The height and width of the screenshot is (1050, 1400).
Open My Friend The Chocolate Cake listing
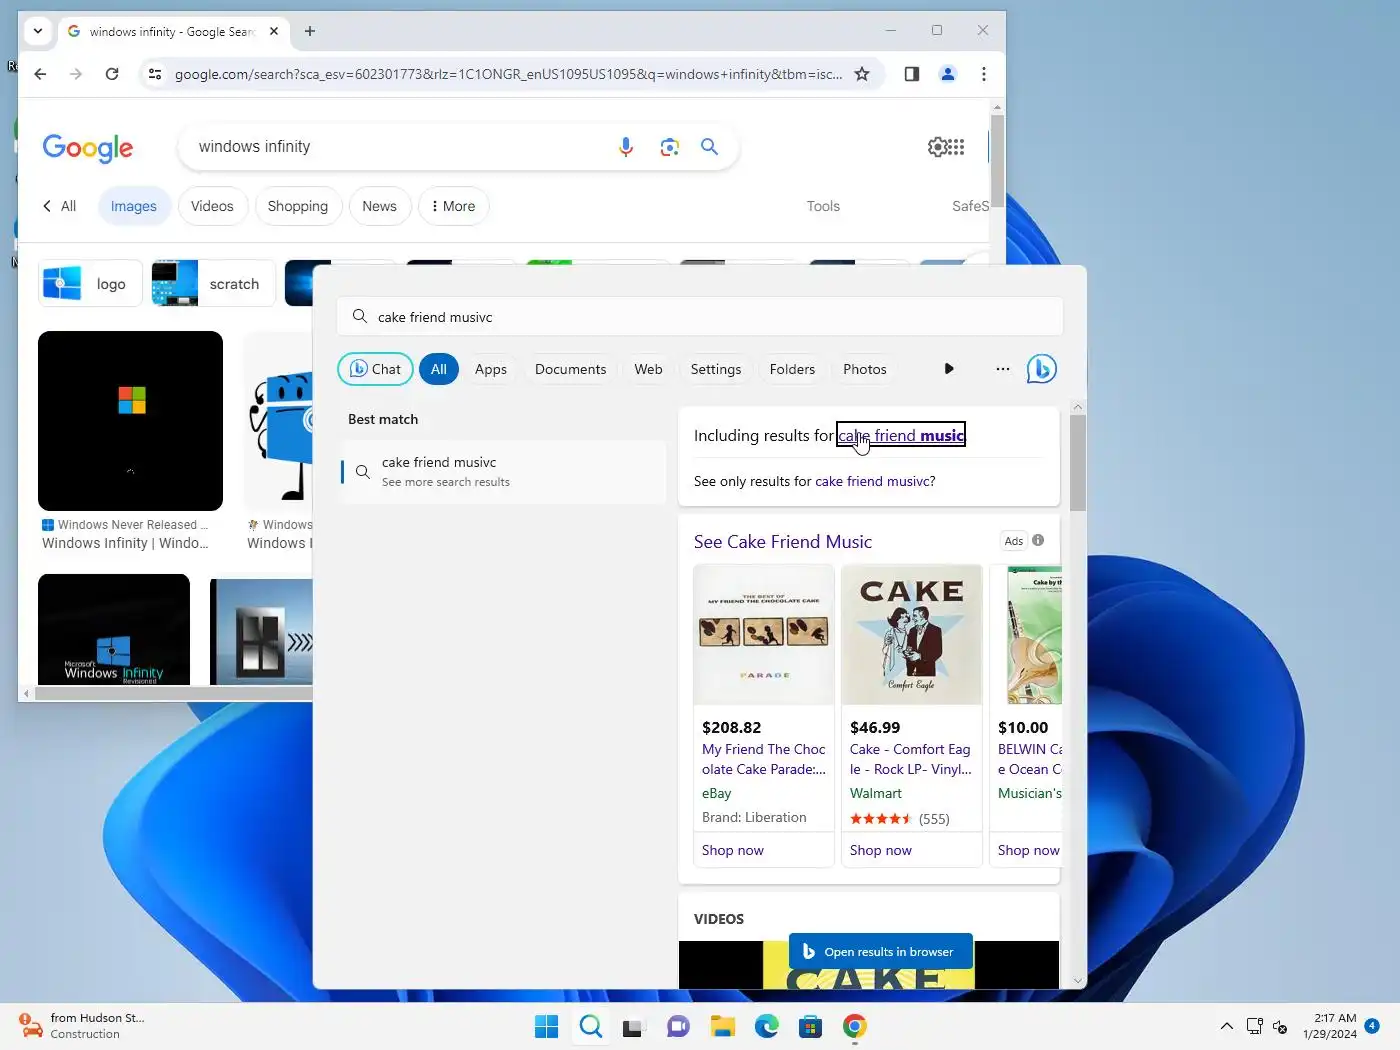764,759
